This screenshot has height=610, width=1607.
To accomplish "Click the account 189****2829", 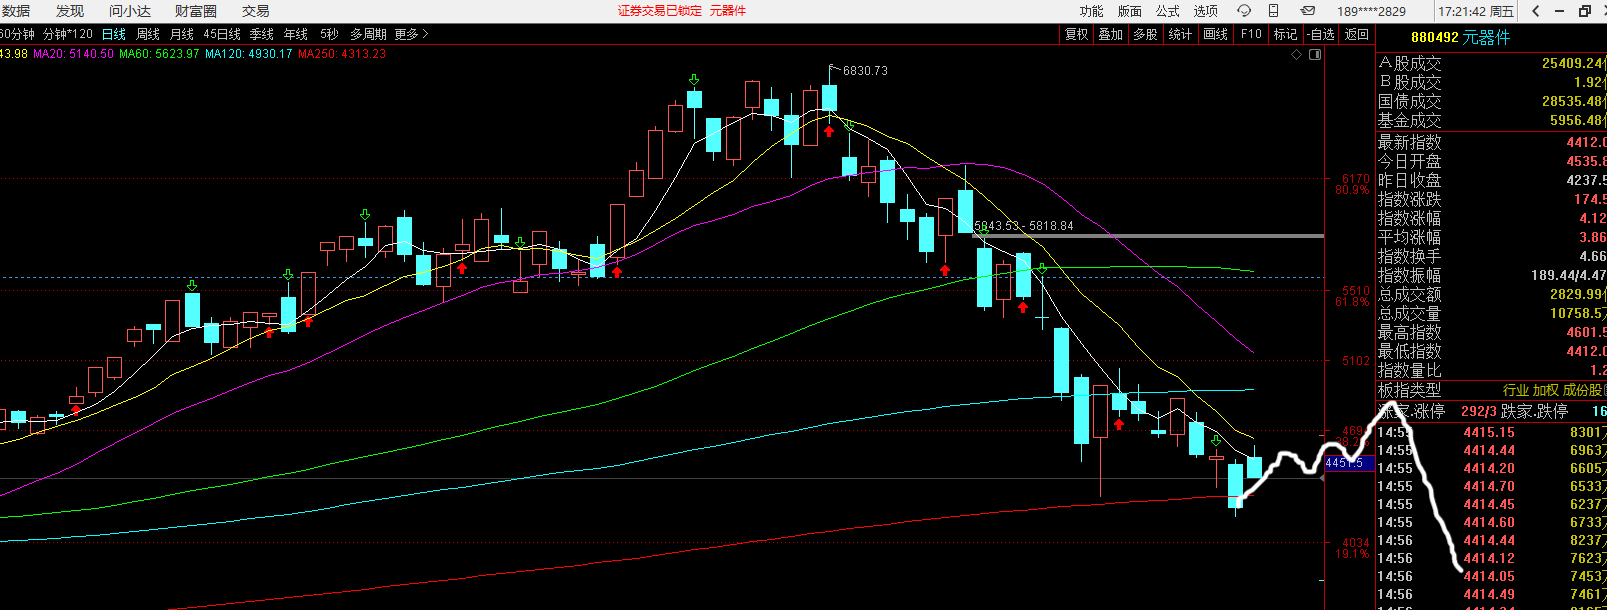I will click(1372, 11).
